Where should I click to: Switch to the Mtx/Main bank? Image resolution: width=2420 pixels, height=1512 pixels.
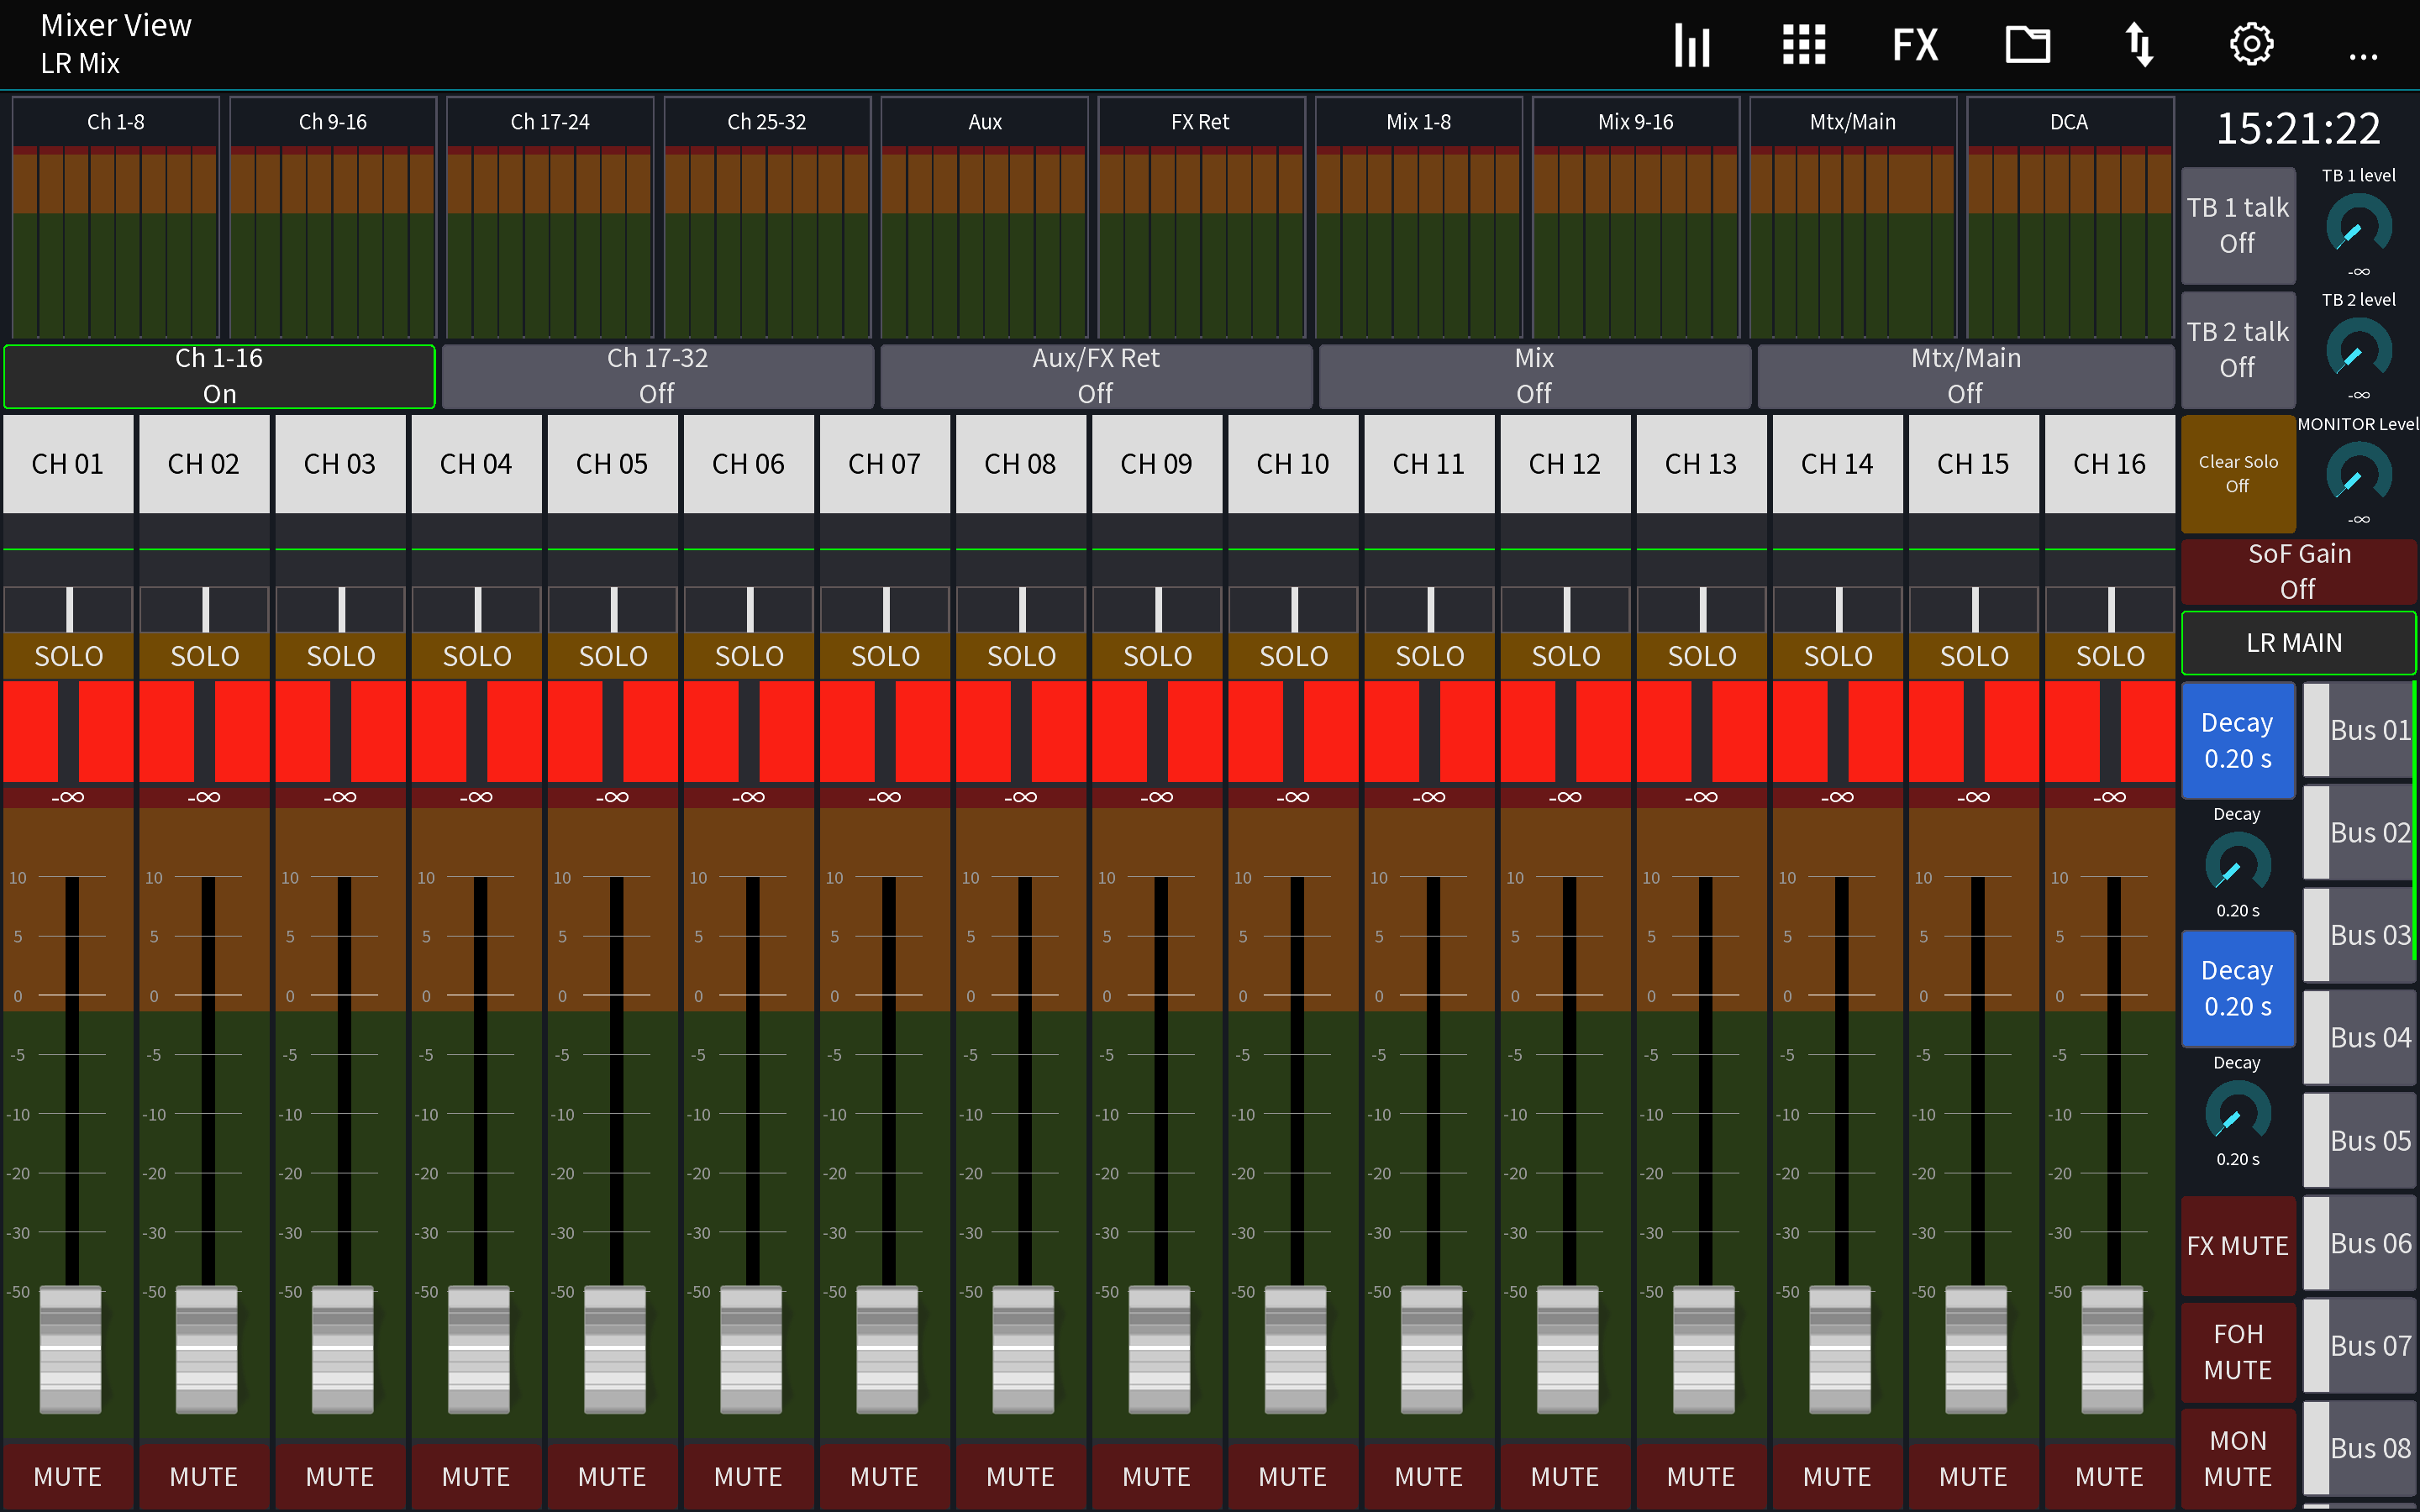click(x=1966, y=376)
